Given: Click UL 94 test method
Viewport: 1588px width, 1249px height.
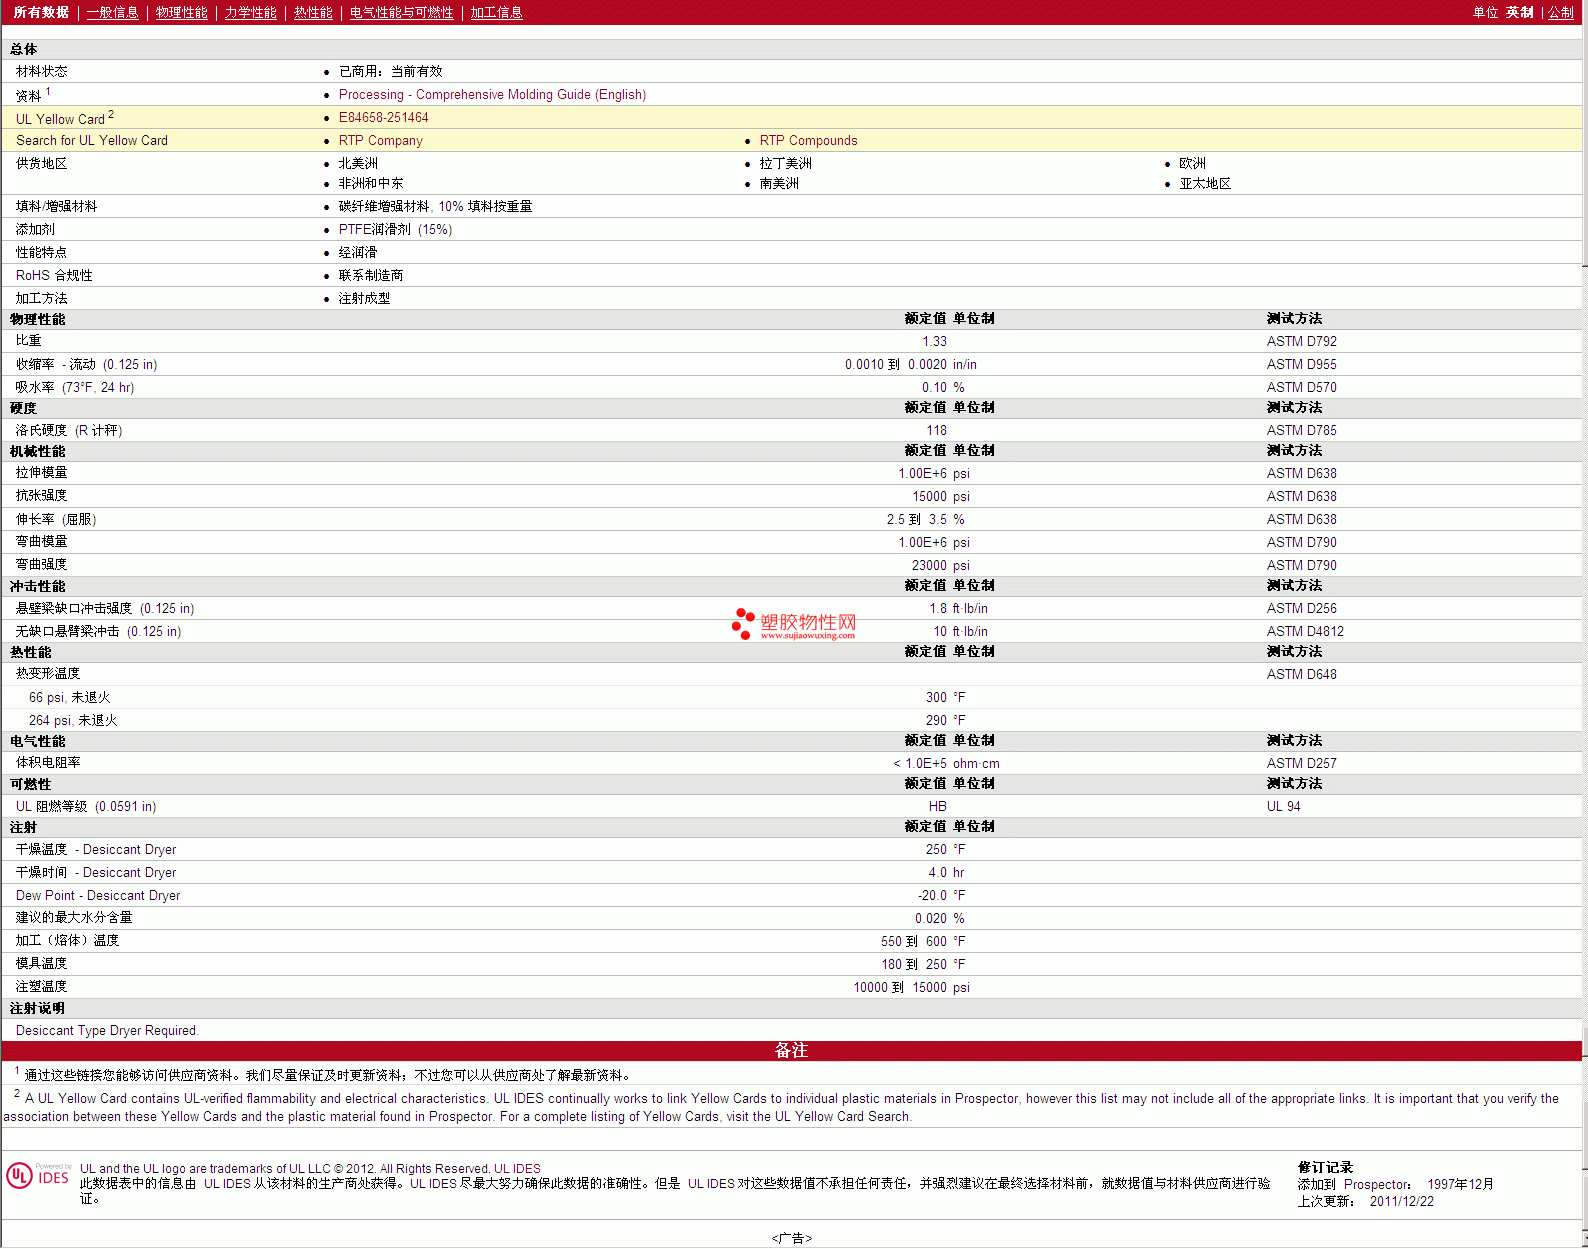Looking at the screenshot, I should 1283,806.
